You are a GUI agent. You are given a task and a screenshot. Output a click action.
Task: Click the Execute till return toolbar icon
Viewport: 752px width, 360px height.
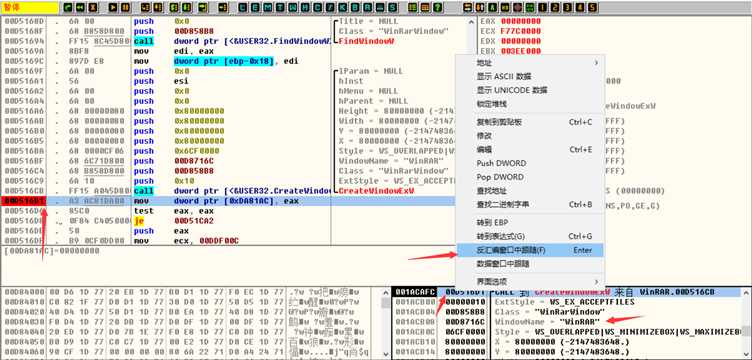pos(203,7)
